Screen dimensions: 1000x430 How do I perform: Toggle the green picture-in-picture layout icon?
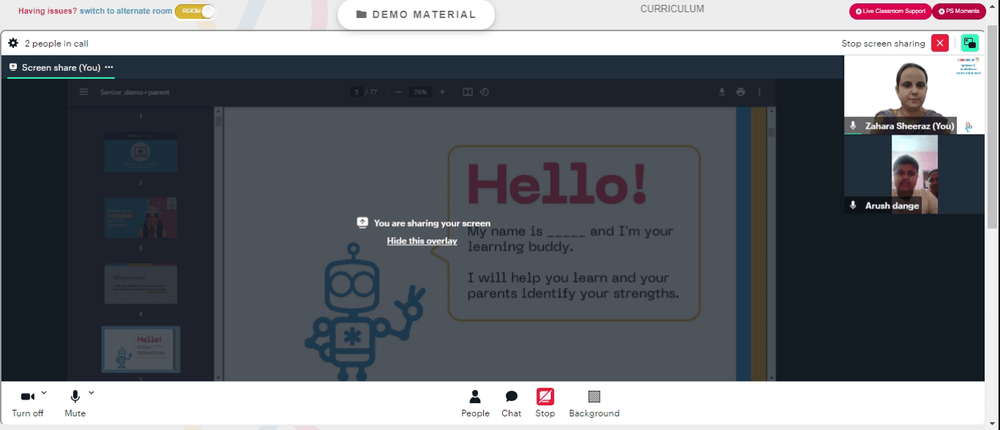click(970, 43)
